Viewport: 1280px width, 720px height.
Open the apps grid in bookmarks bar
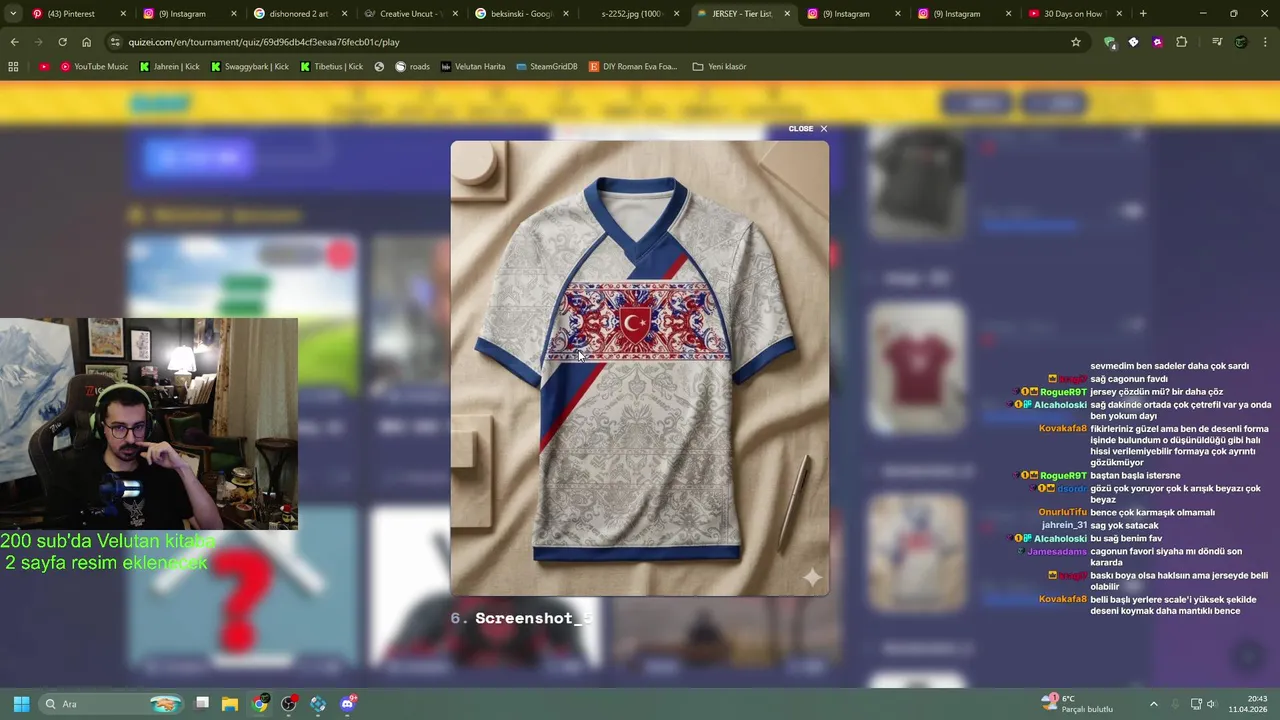pyautogui.click(x=13, y=66)
